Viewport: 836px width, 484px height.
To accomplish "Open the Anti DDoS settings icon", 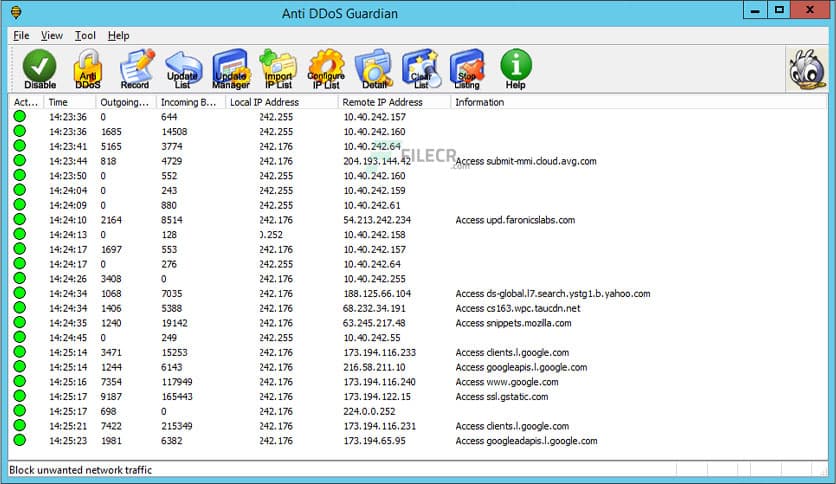I will 87,69.
